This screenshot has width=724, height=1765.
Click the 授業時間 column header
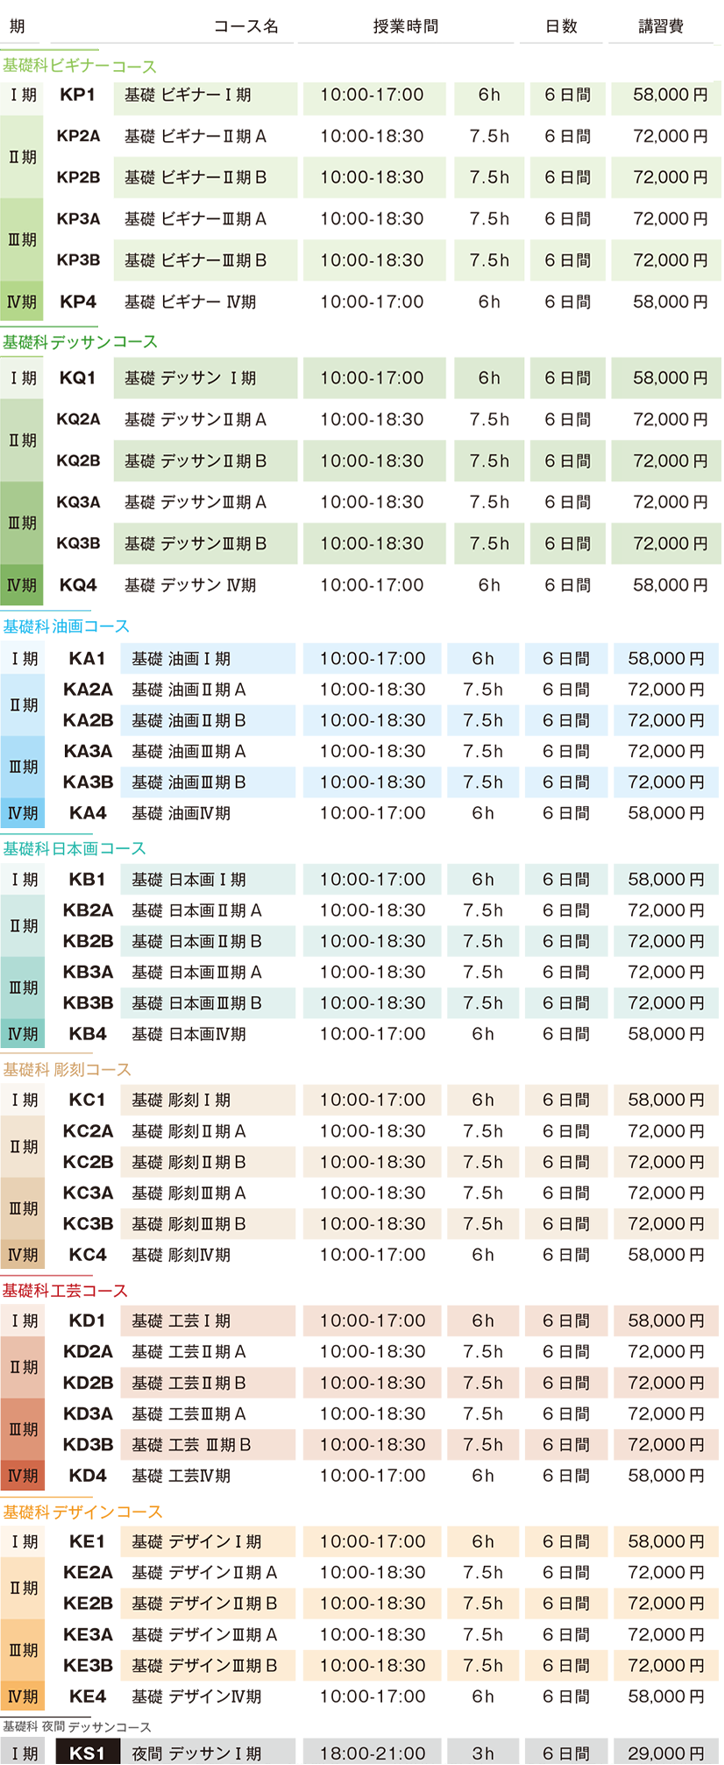click(x=405, y=27)
